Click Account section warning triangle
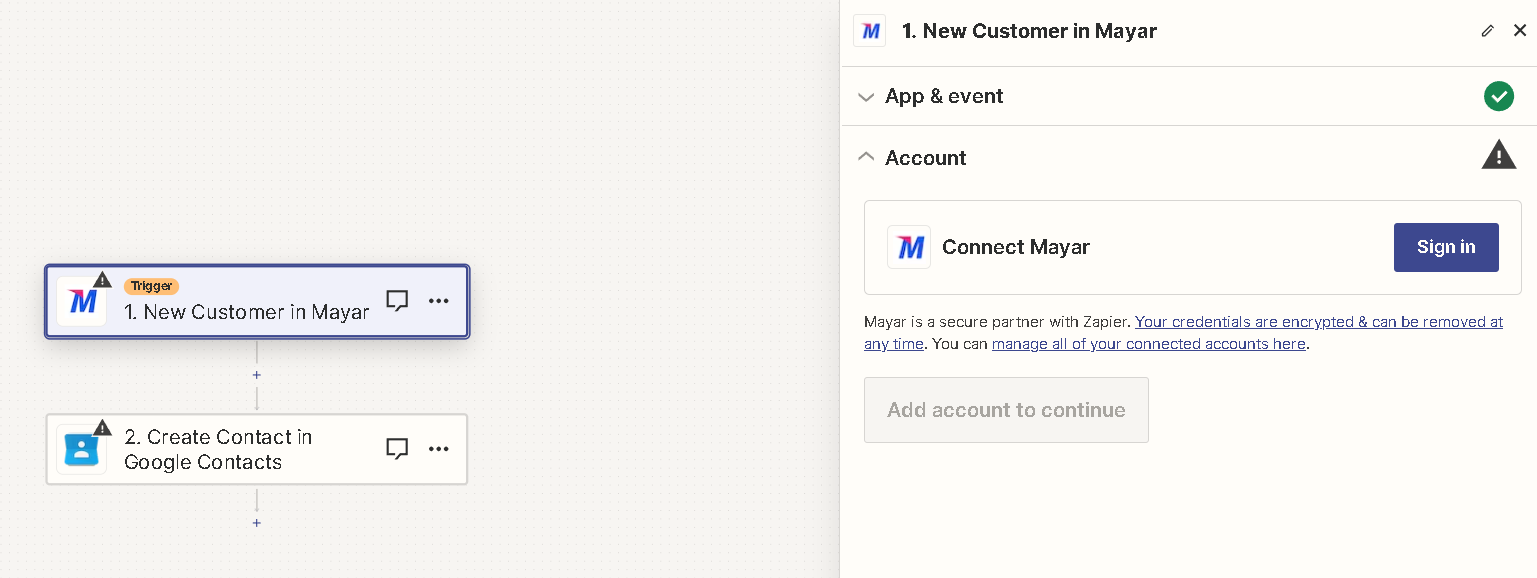Screen dimensions: 1537x578 click(1498, 155)
